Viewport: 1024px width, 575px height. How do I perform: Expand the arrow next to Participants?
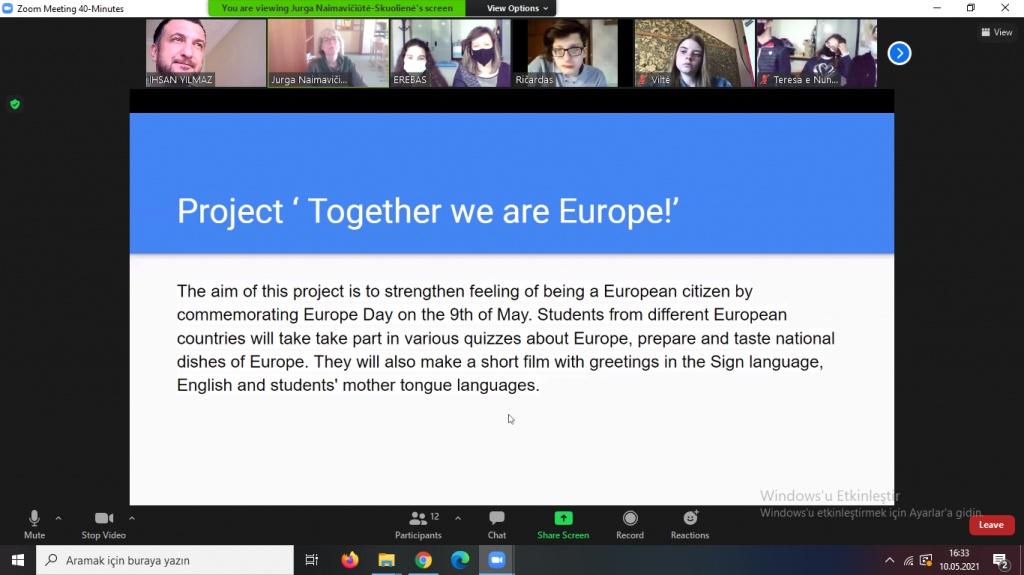458,518
